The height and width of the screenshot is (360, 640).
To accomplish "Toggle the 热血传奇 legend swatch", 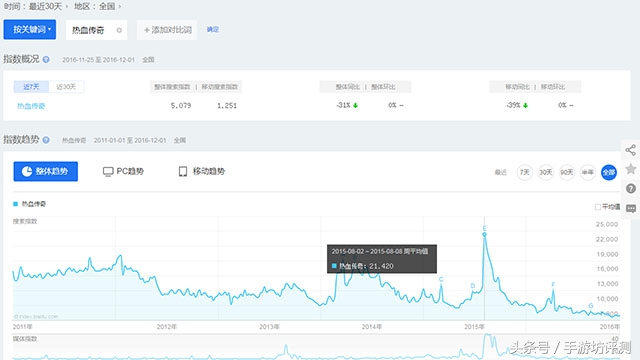I will tap(16, 204).
